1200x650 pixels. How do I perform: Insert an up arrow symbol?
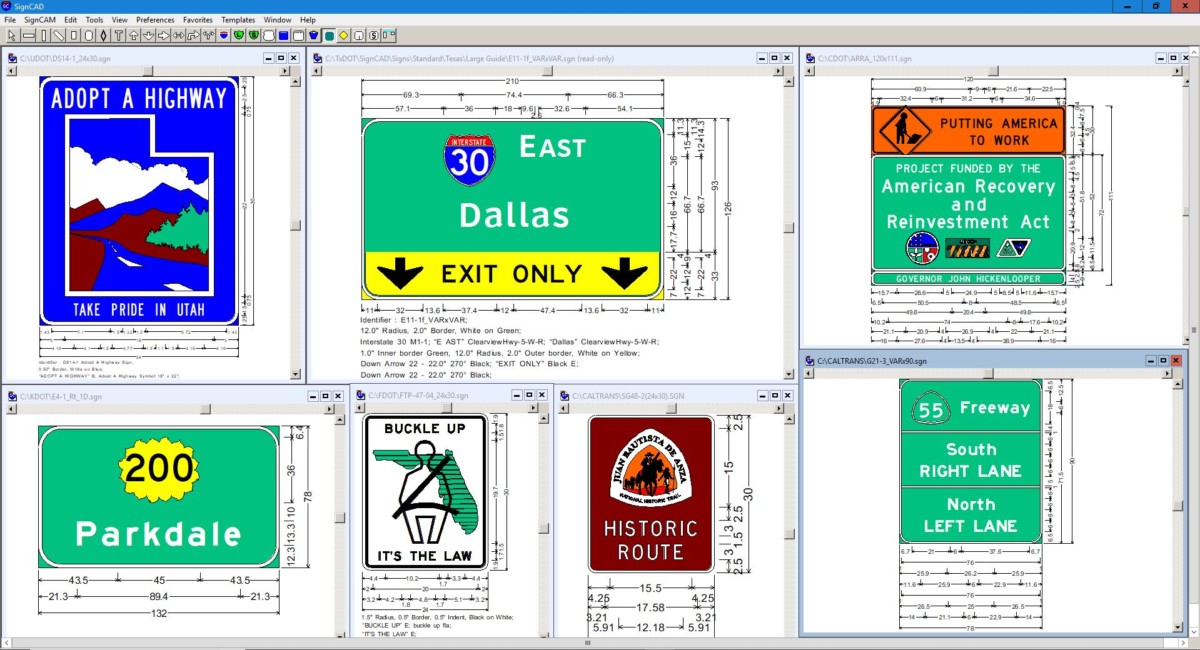pyautogui.click(x=133, y=35)
